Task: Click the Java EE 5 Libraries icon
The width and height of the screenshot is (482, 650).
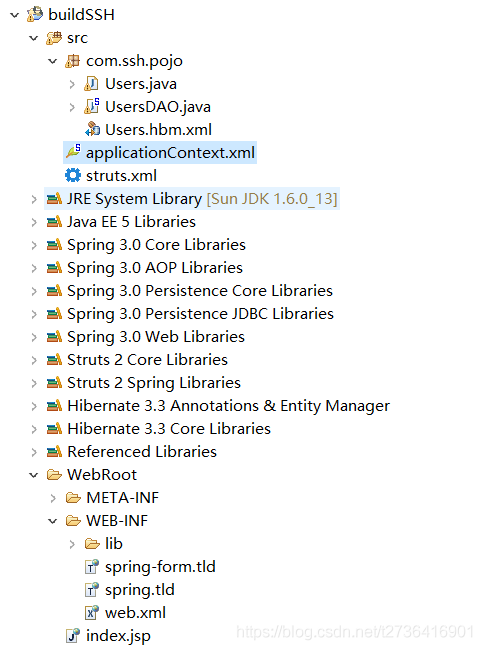Action: click(x=54, y=222)
